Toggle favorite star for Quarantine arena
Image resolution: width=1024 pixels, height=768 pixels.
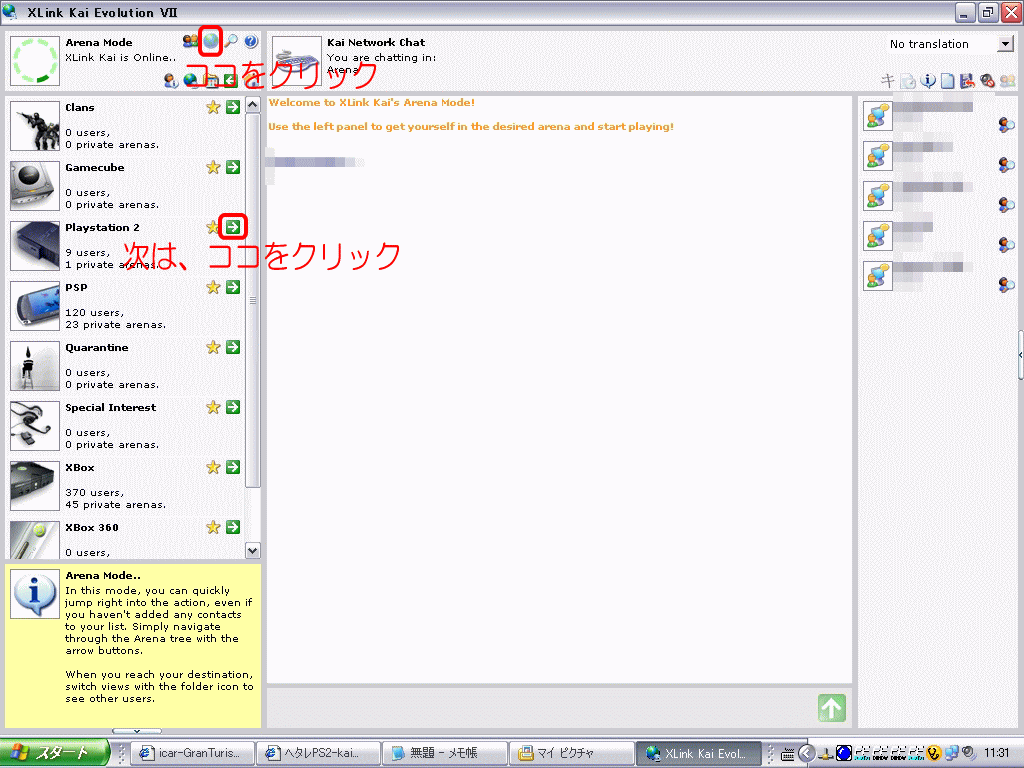[213, 347]
